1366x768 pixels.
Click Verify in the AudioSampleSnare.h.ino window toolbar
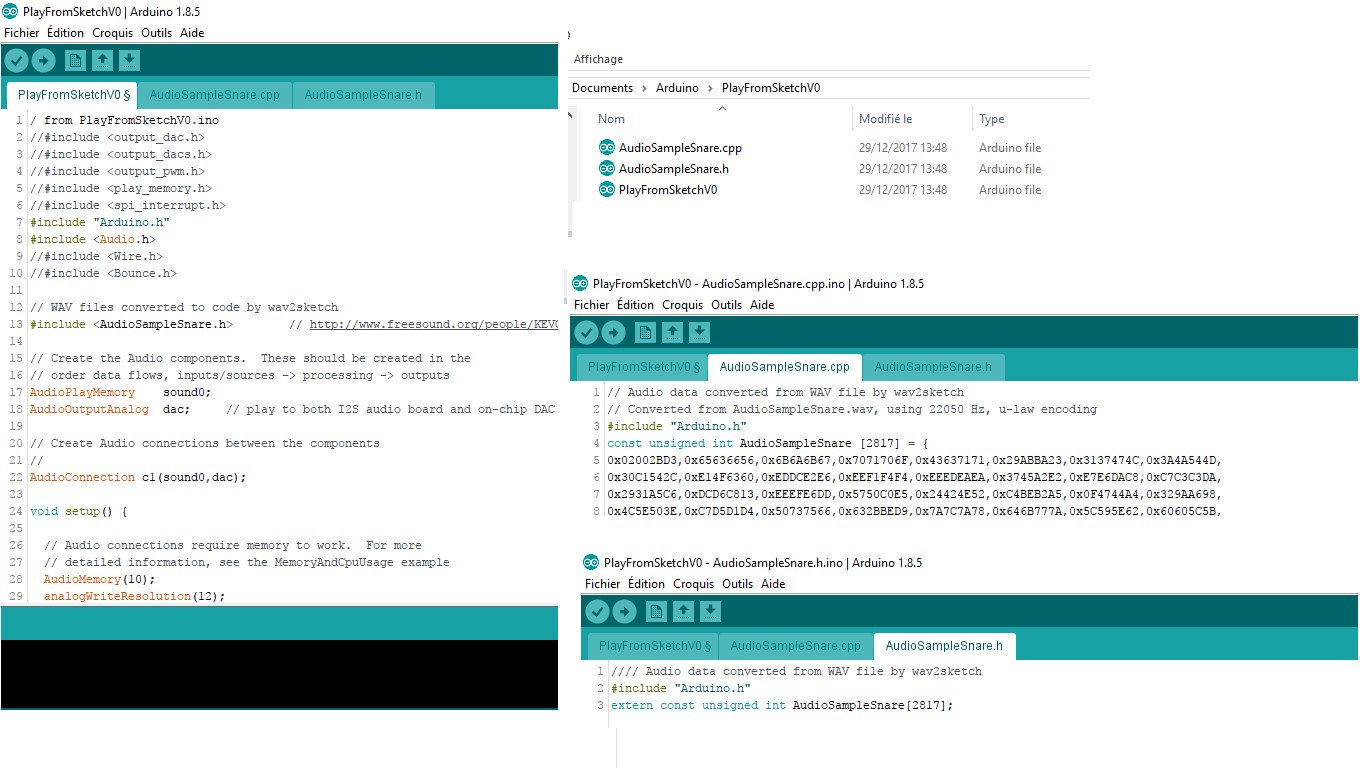point(597,611)
